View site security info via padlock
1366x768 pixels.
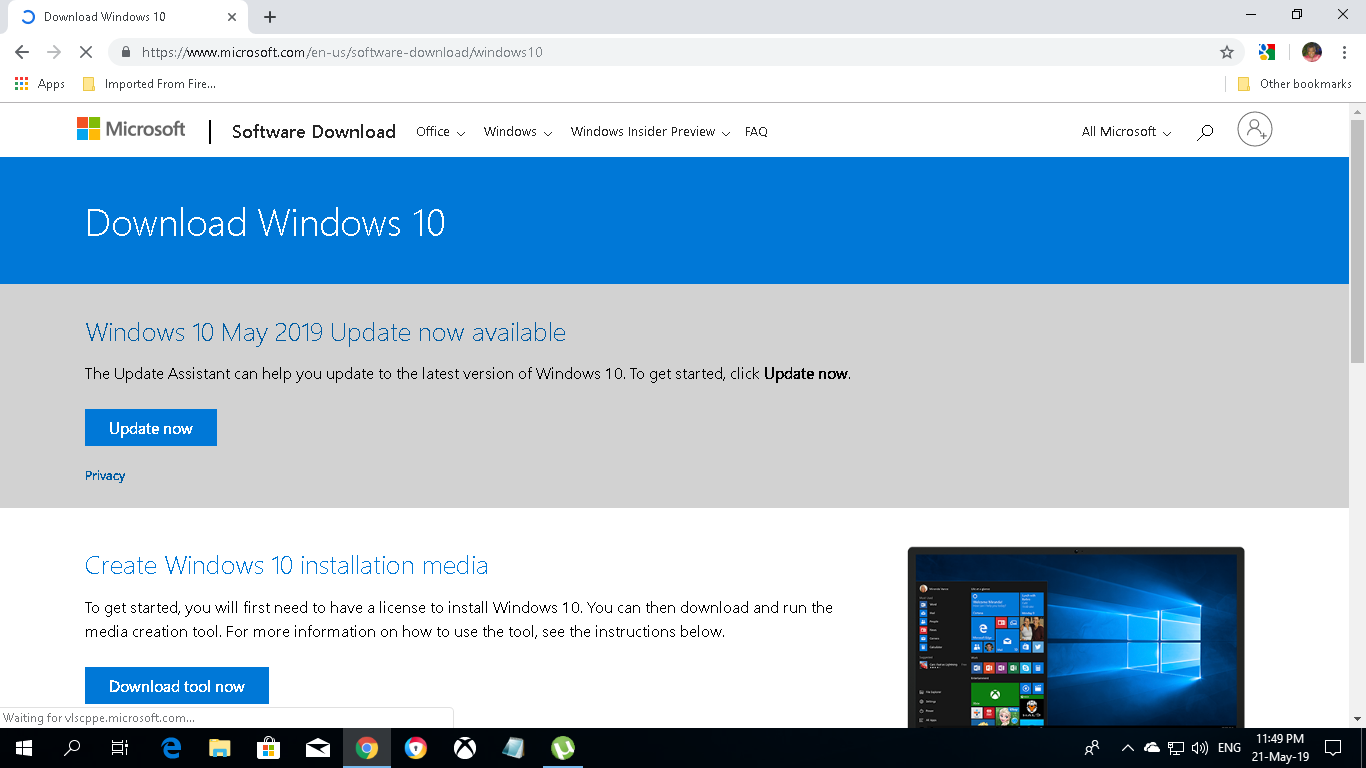coord(125,52)
